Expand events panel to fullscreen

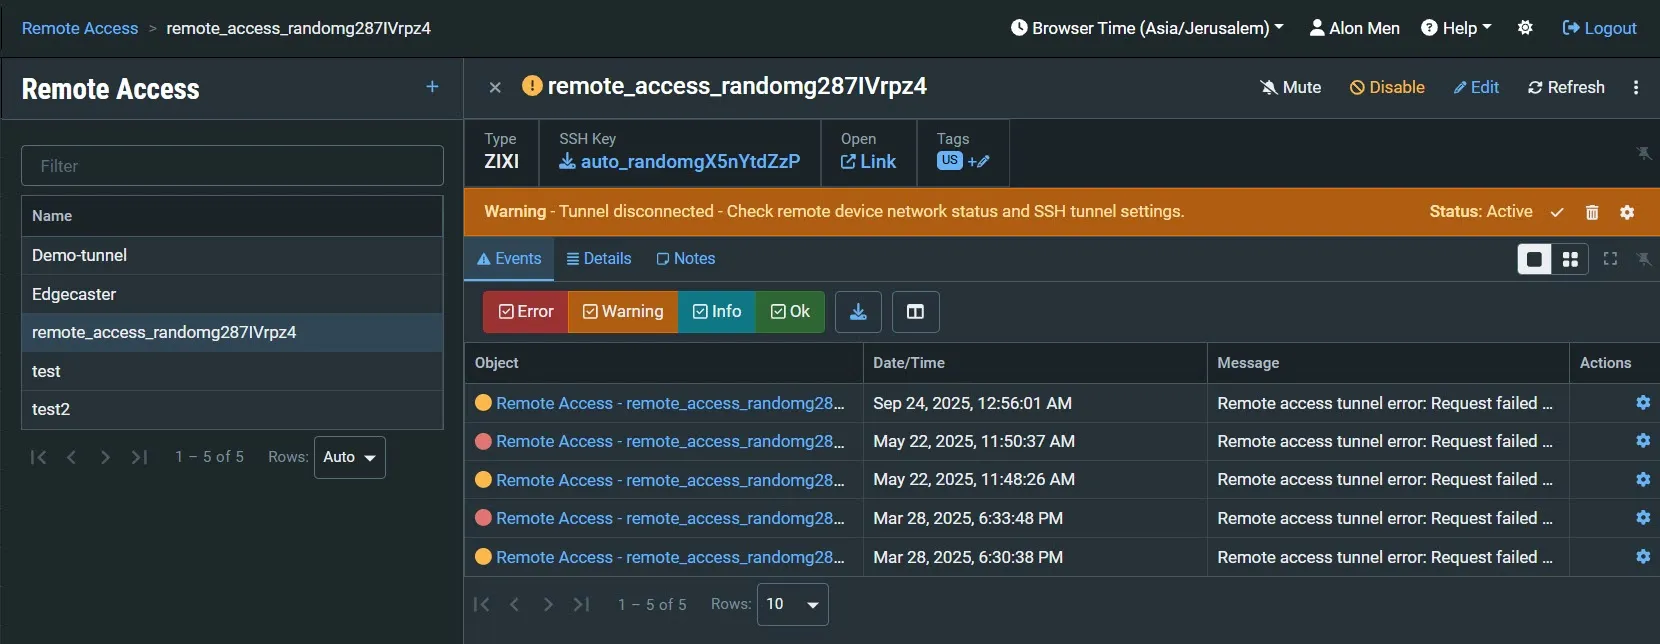click(1610, 259)
